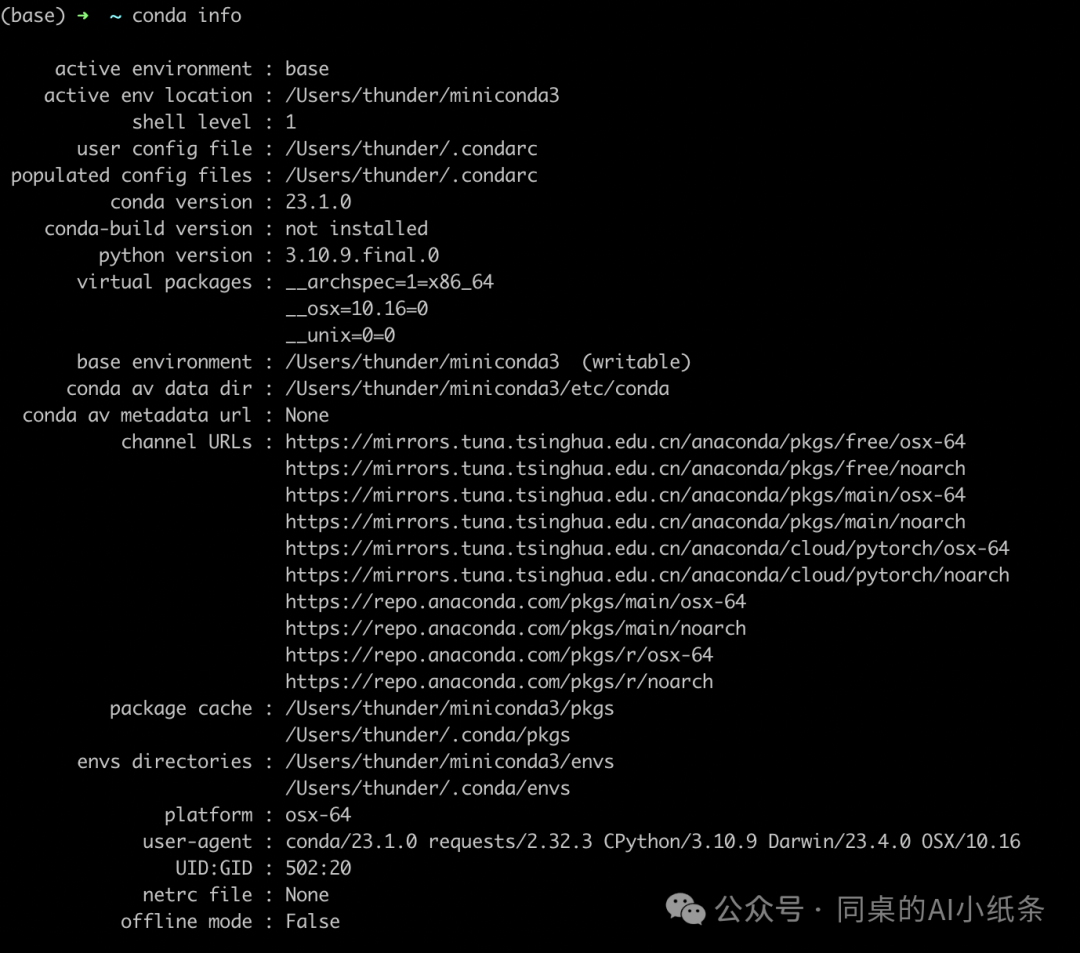Click the "conda info" command text
The image size is (1080, 953).
point(187,15)
